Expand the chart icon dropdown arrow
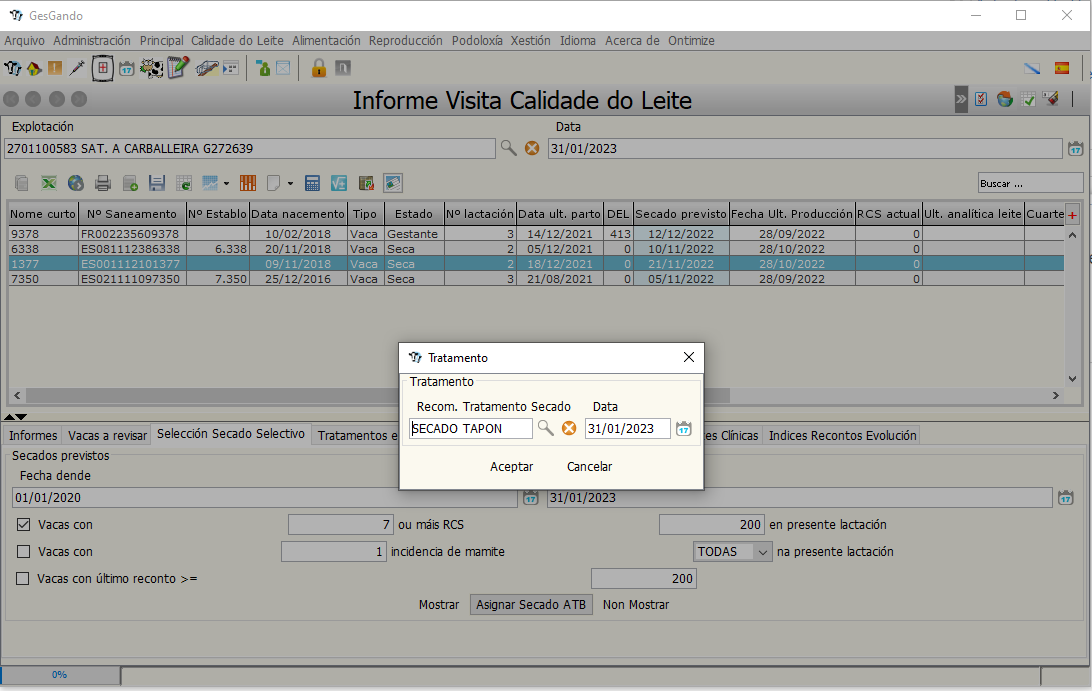The image size is (1092, 691). (x=226, y=184)
